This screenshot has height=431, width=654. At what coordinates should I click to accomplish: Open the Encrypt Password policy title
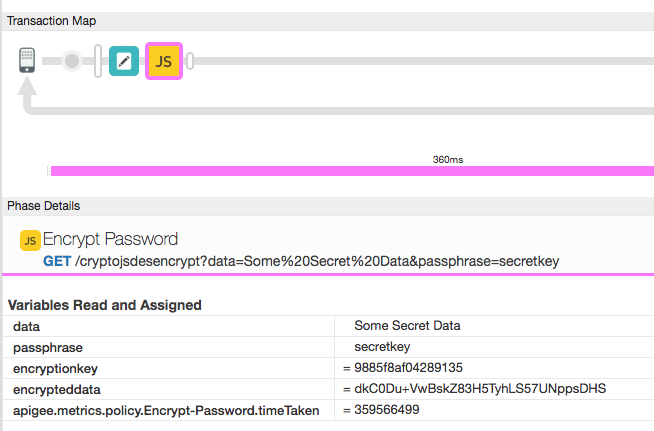pos(111,240)
